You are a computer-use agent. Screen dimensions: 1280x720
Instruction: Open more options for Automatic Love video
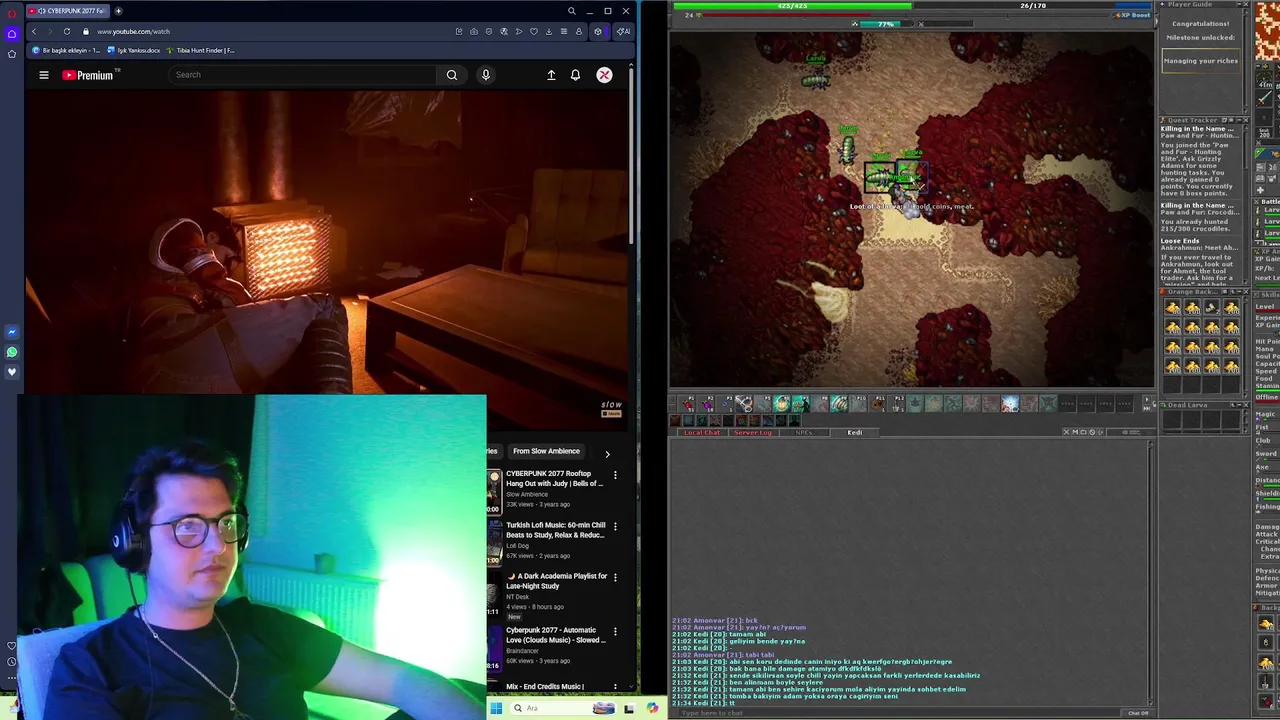(x=615, y=631)
